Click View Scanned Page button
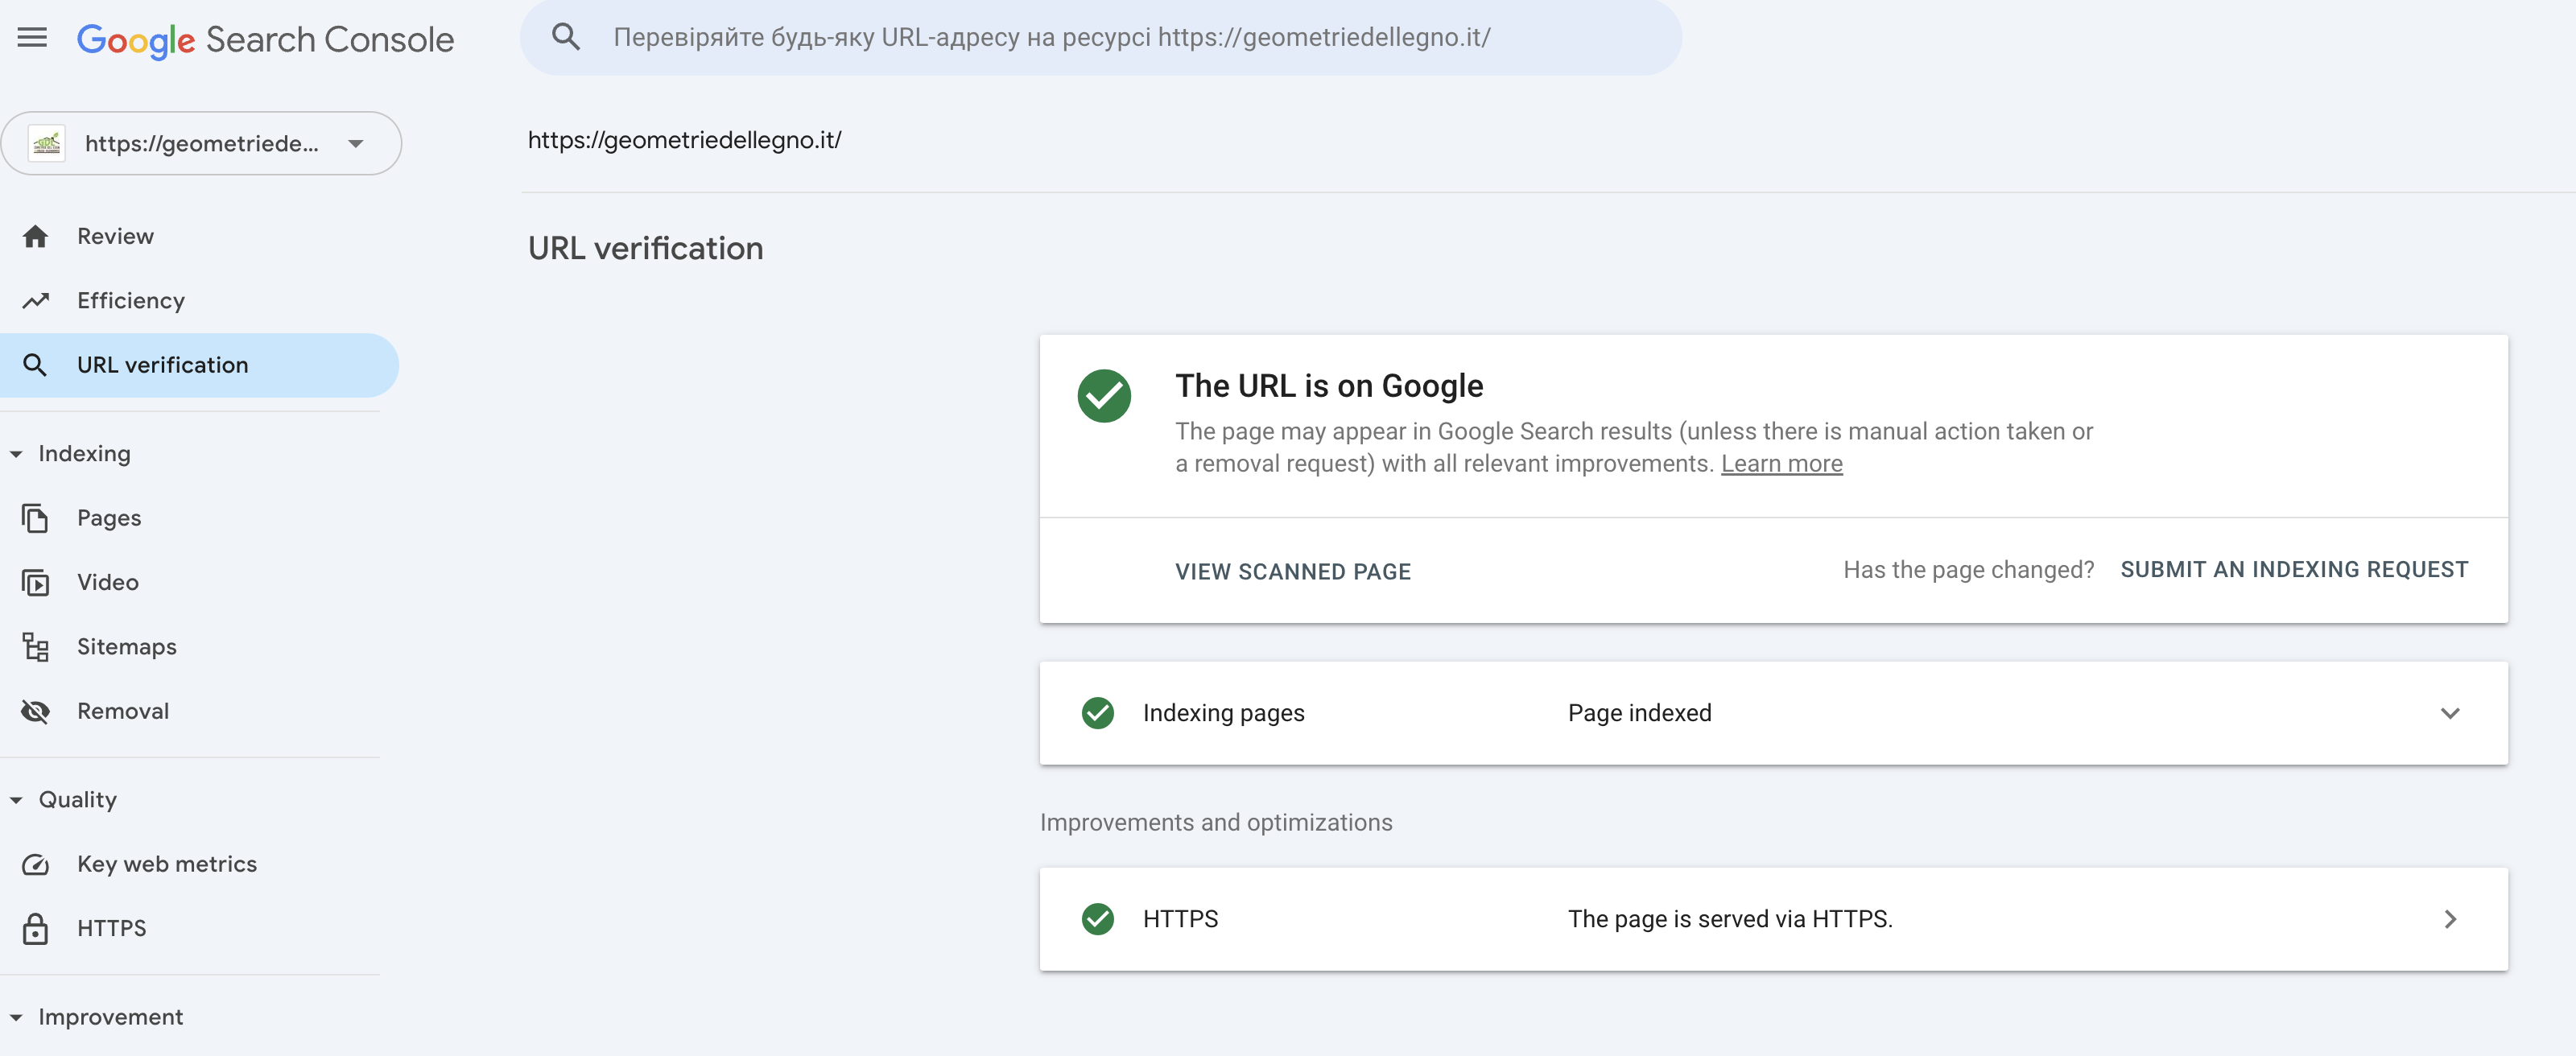The image size is (2576, 1056). point(1292,571)
